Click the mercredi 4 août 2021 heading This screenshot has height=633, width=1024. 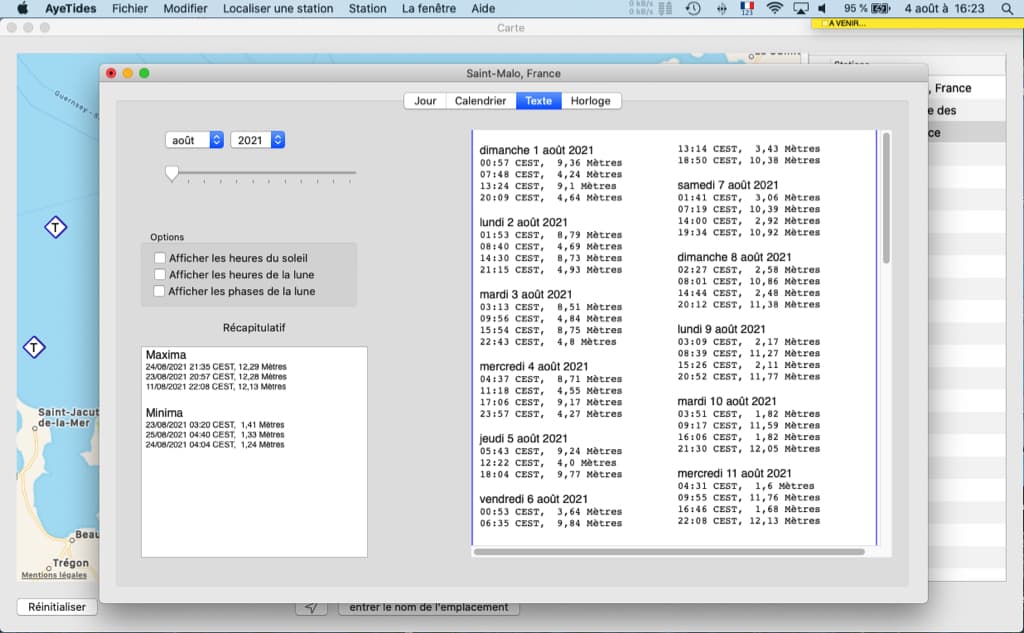[534, 366]
